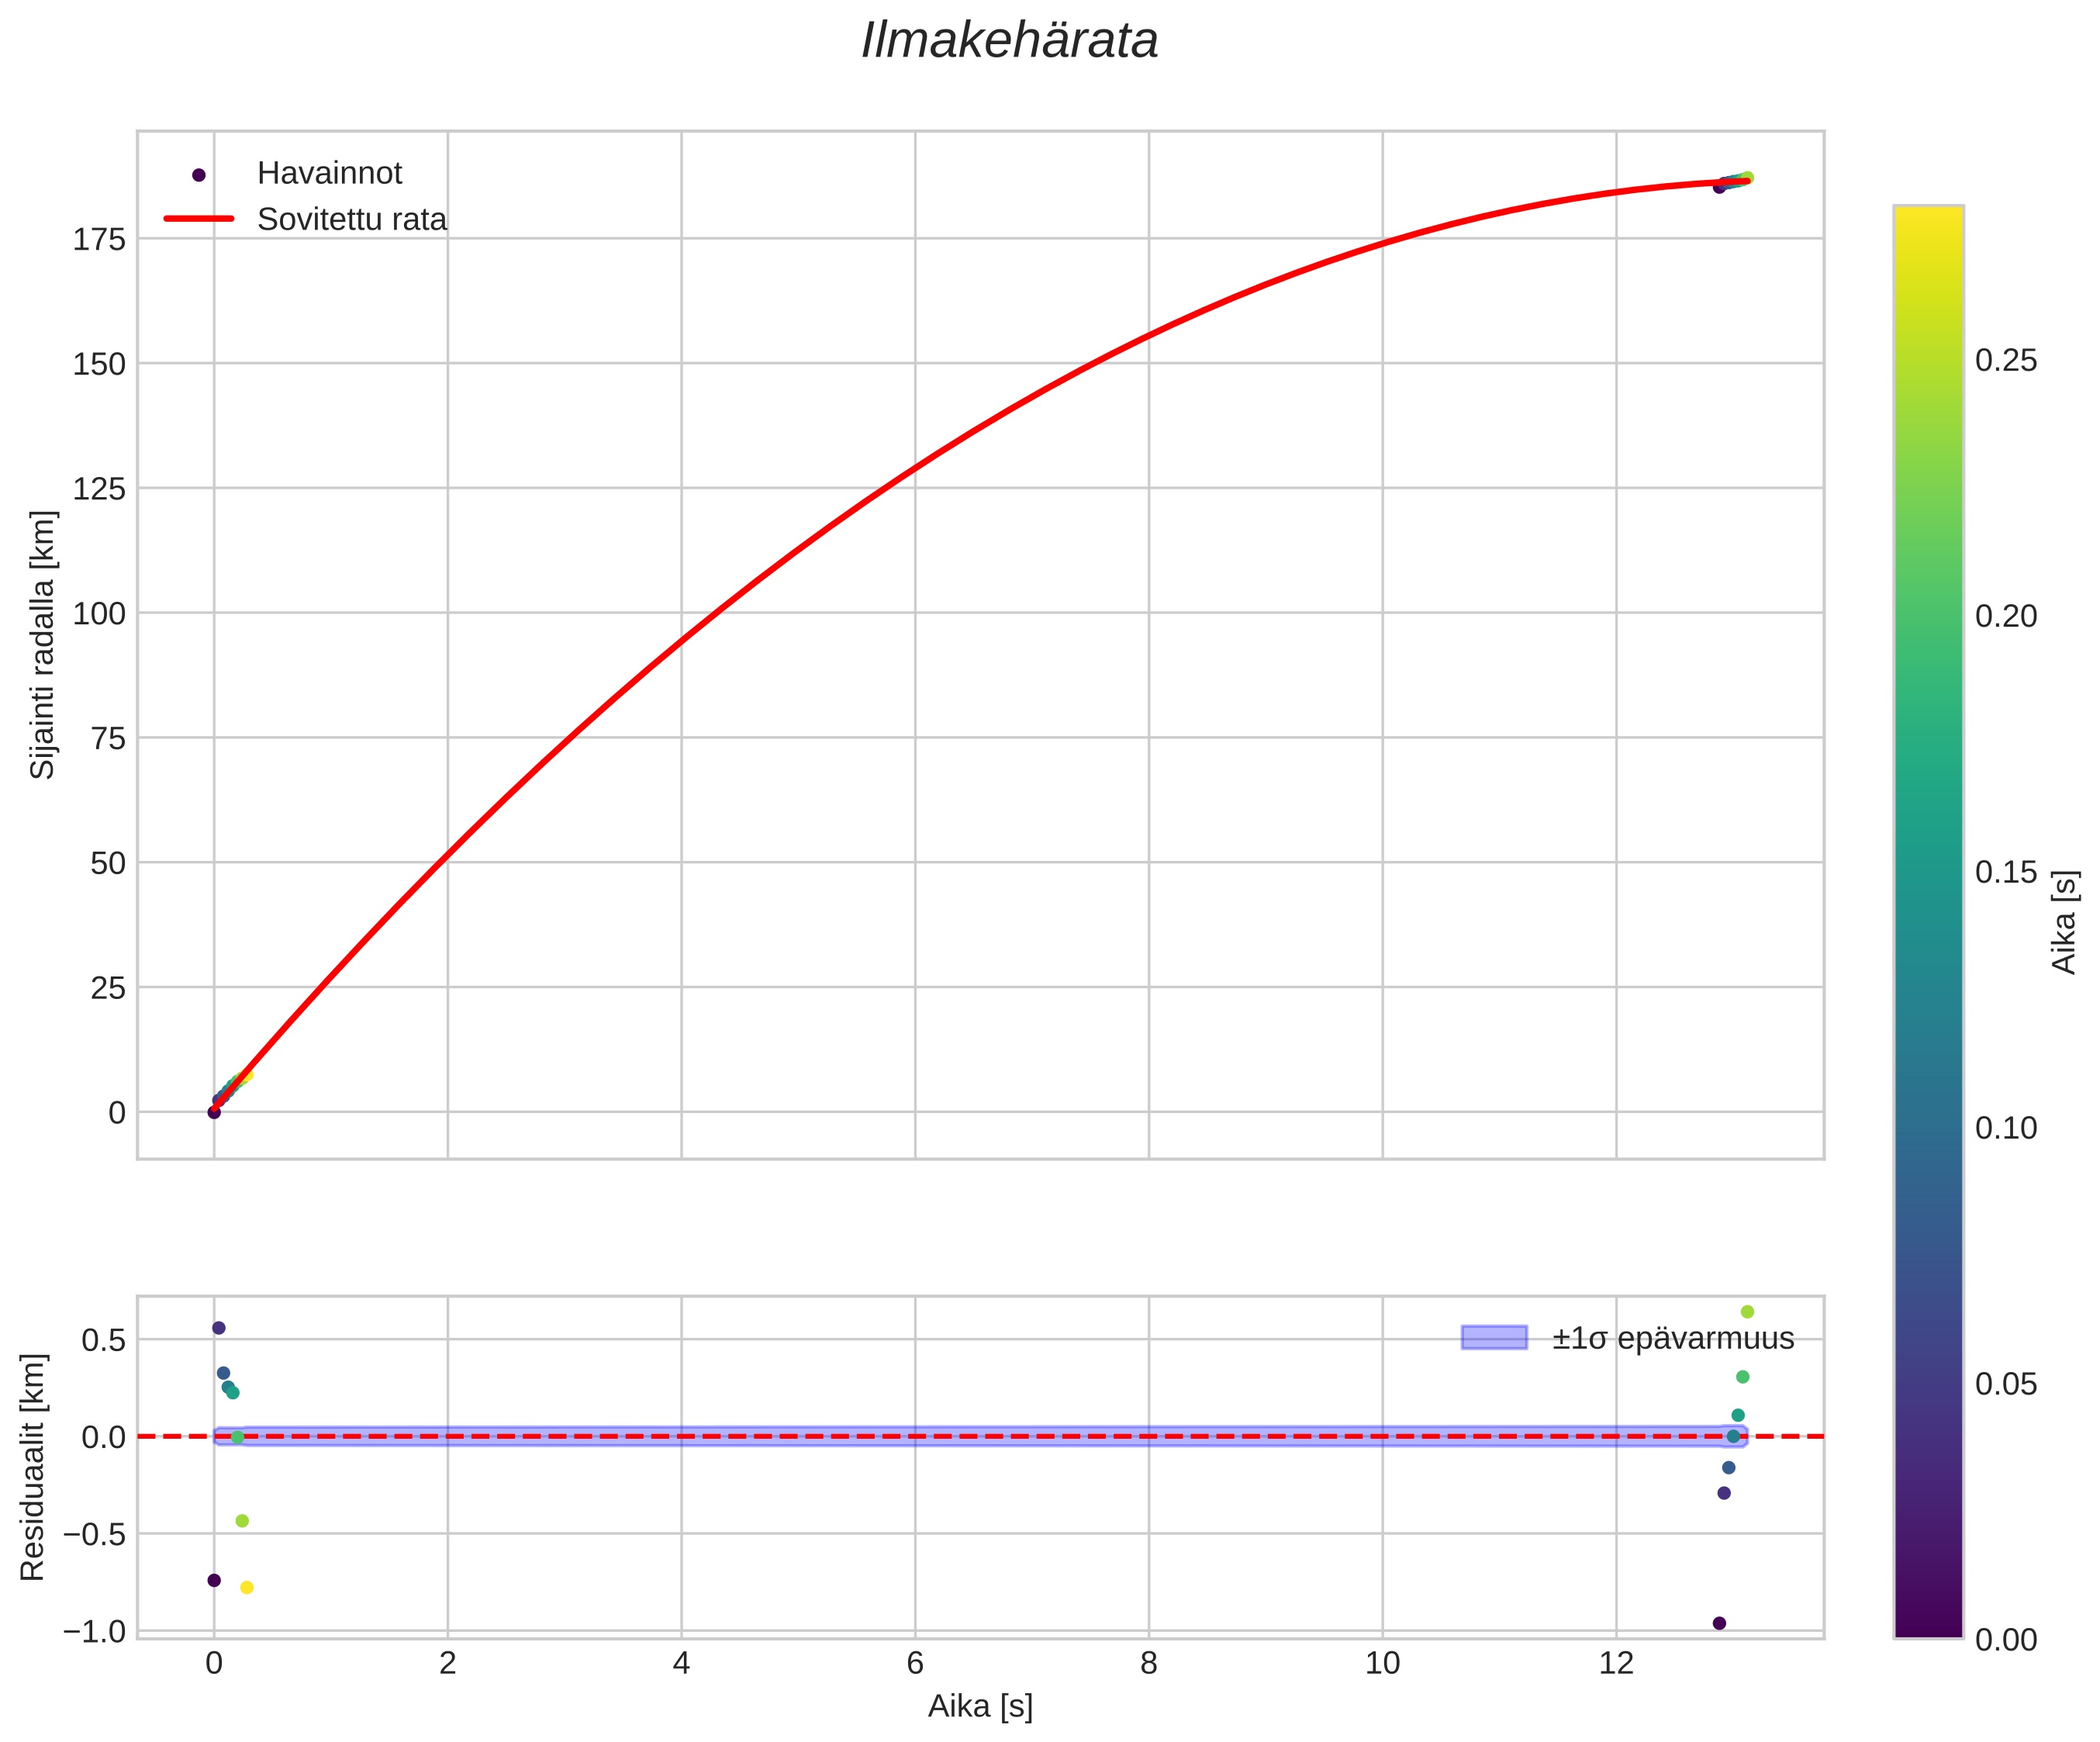Click the x-axis label Aika [s]

click(980, 1706)
